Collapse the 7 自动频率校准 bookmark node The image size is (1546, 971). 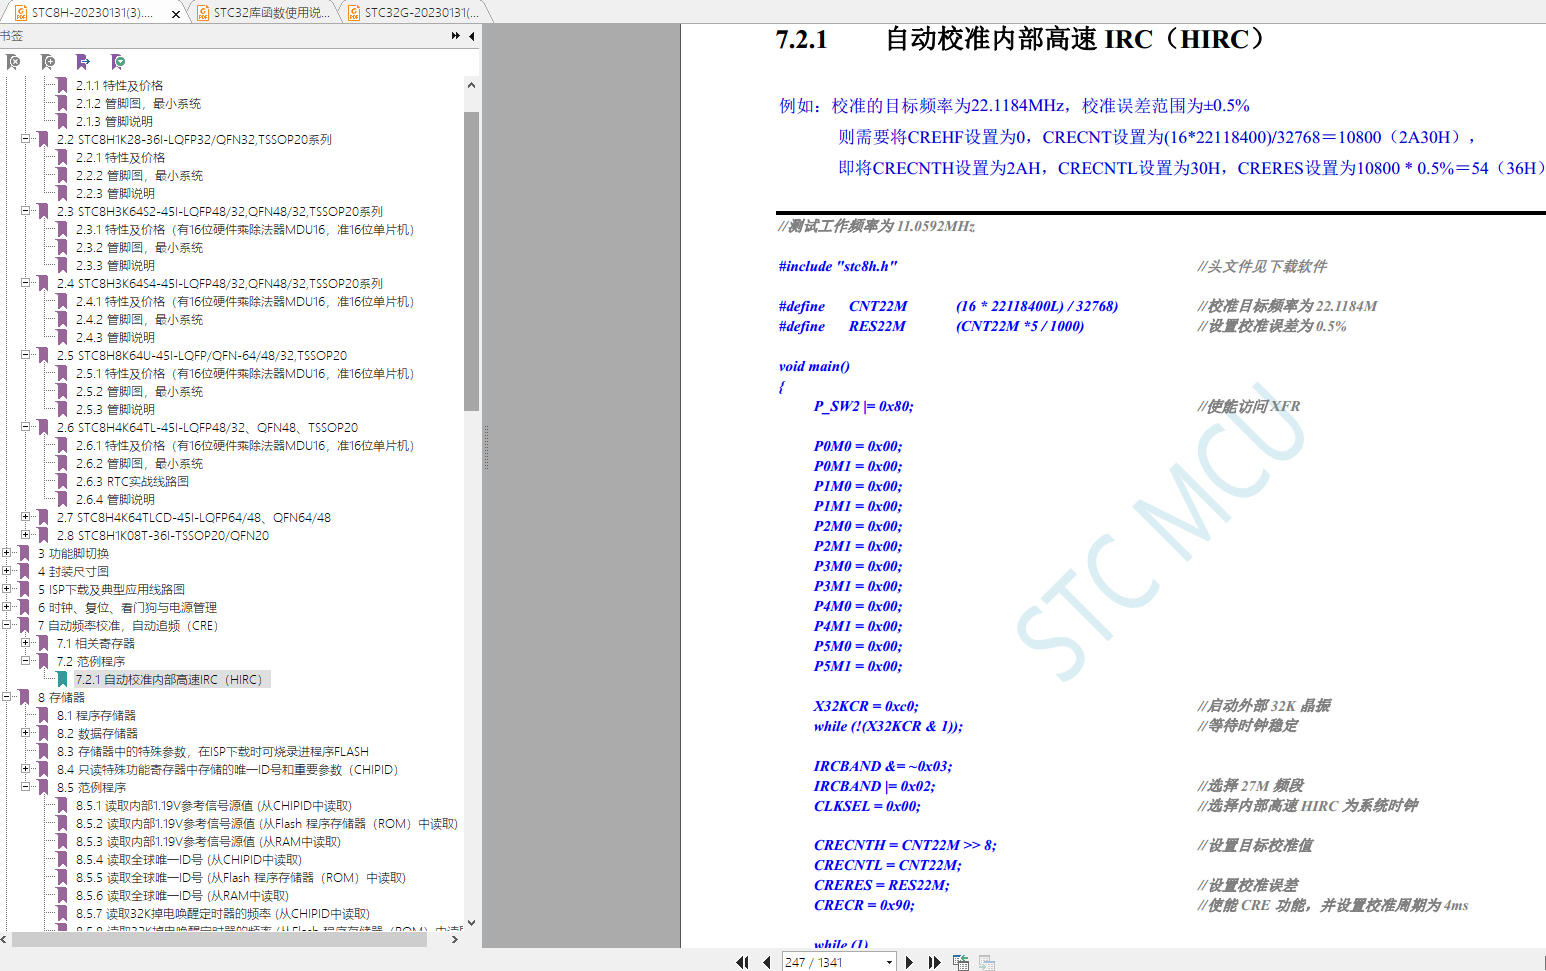click(x=7, y=625)
